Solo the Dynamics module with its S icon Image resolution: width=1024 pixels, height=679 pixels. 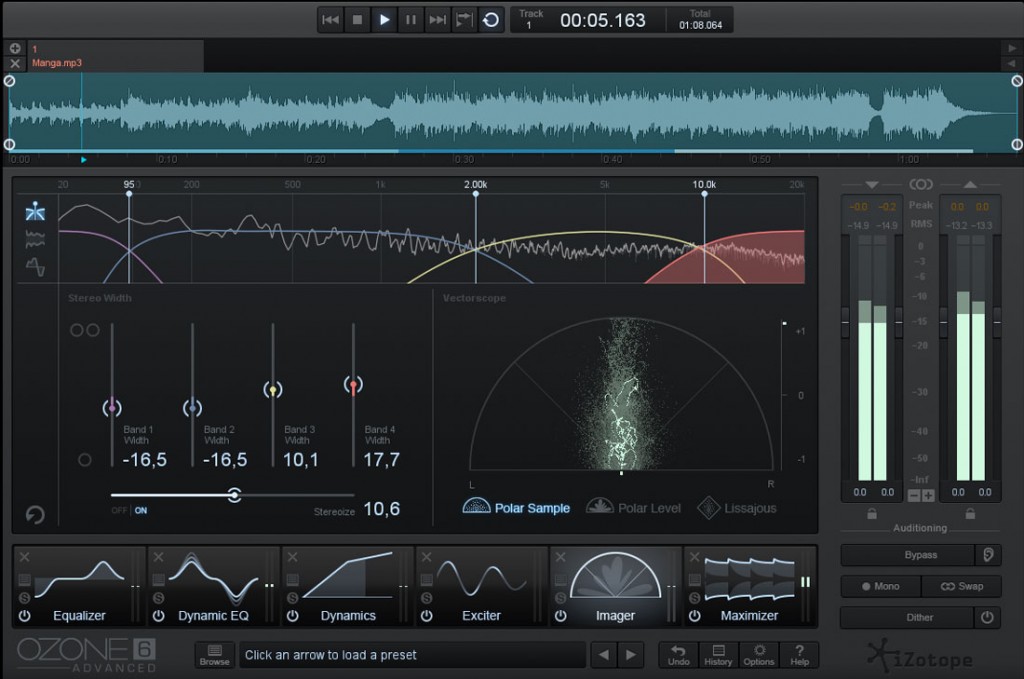pyautogui.click(x=293, y=598)
